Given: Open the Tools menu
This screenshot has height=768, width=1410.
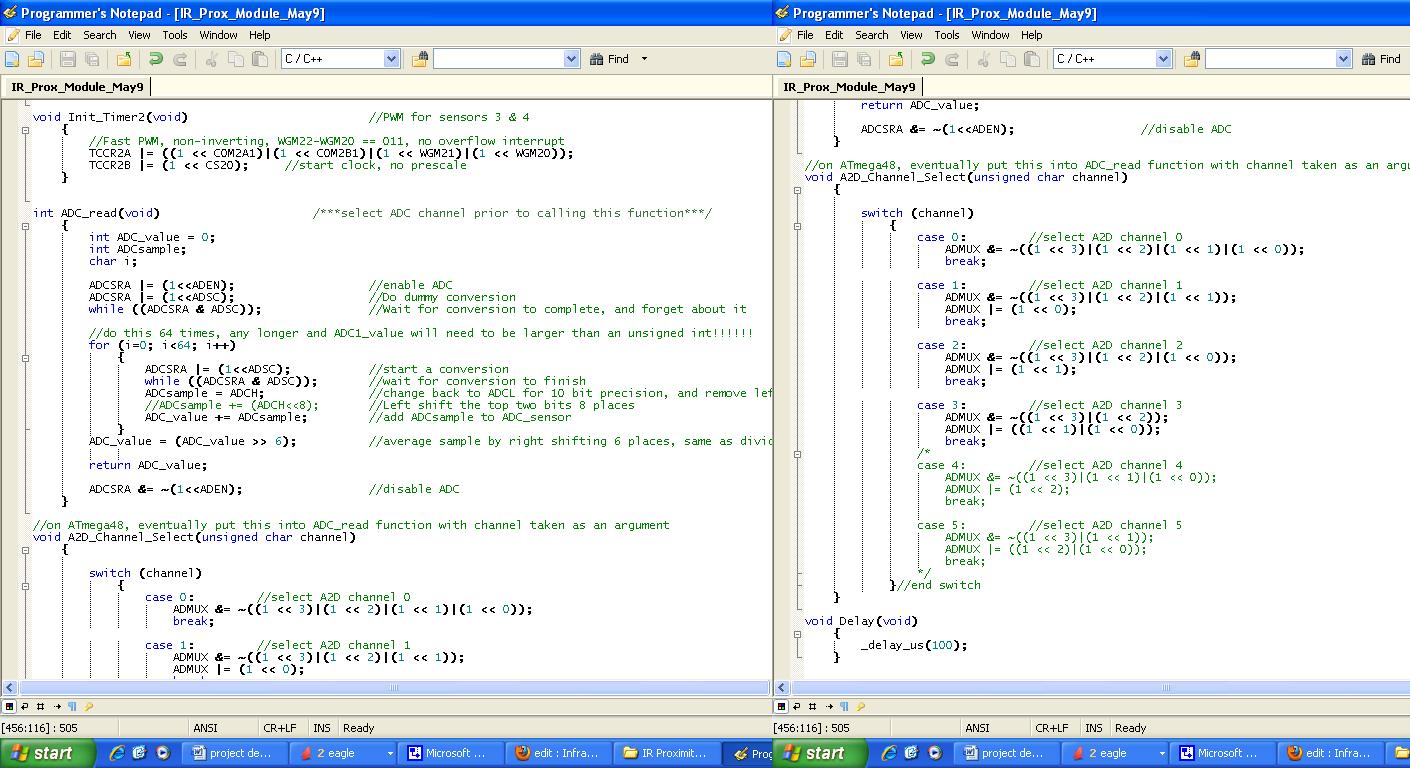Looking at the screenshot, I should tap(175, 35).
